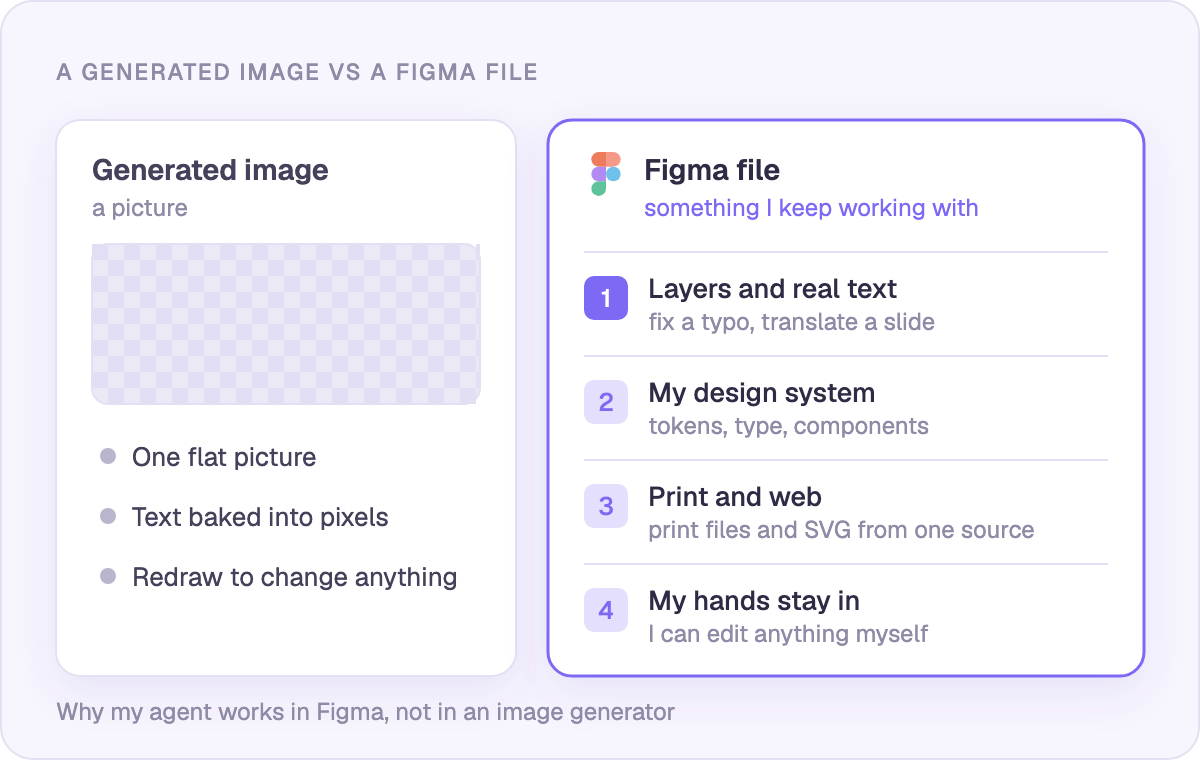Click the 'Why my agent works in Figma' caption
The height and width of the screenshot is (760, 1200).
(x=366, y=713)
